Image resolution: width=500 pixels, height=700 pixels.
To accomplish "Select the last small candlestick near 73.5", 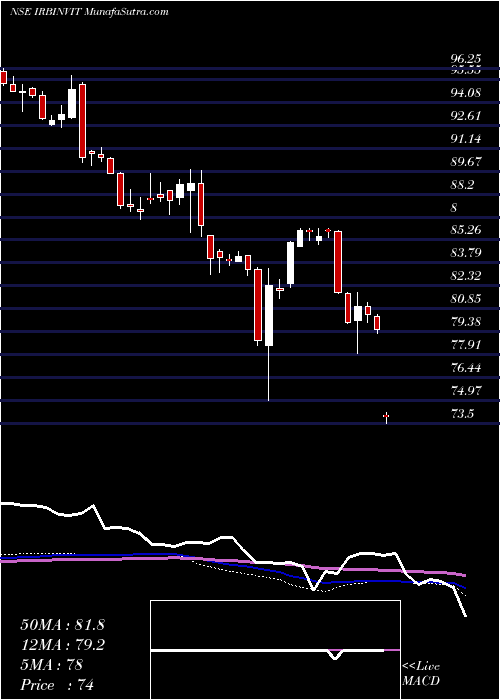I will [x=386, y=417].
